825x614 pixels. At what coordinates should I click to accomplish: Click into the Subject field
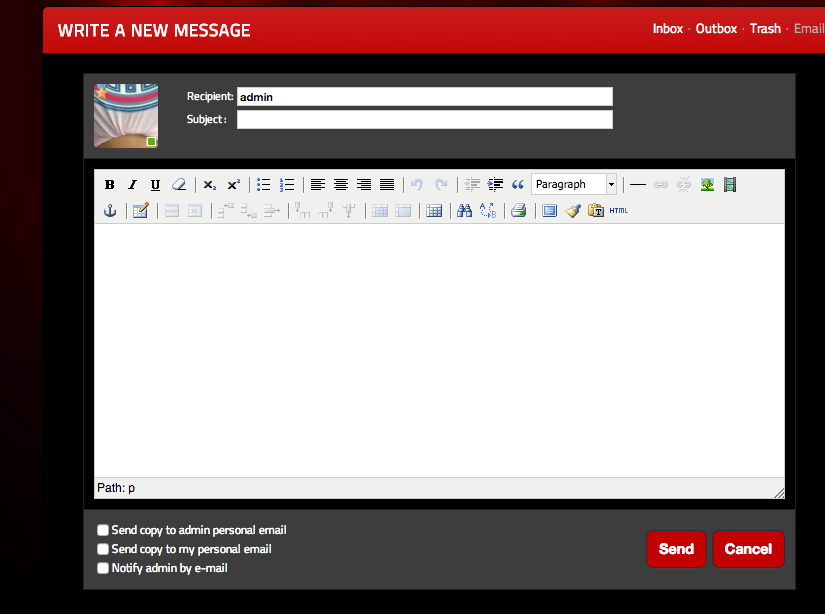(x=424, y=120)
